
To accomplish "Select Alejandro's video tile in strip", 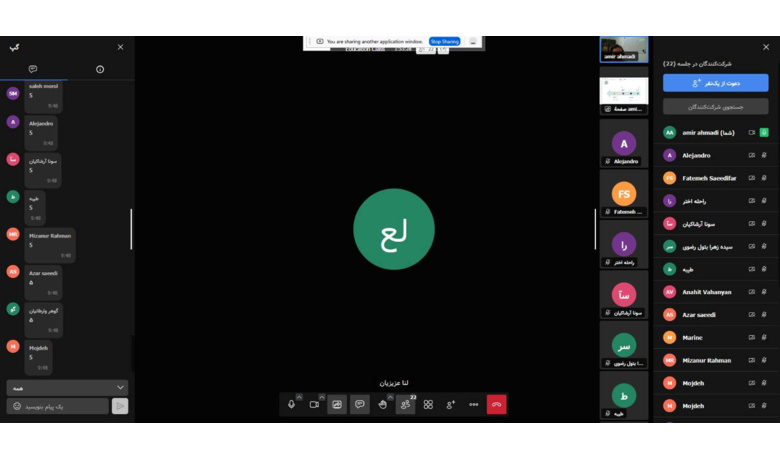I will coord(624,144).
